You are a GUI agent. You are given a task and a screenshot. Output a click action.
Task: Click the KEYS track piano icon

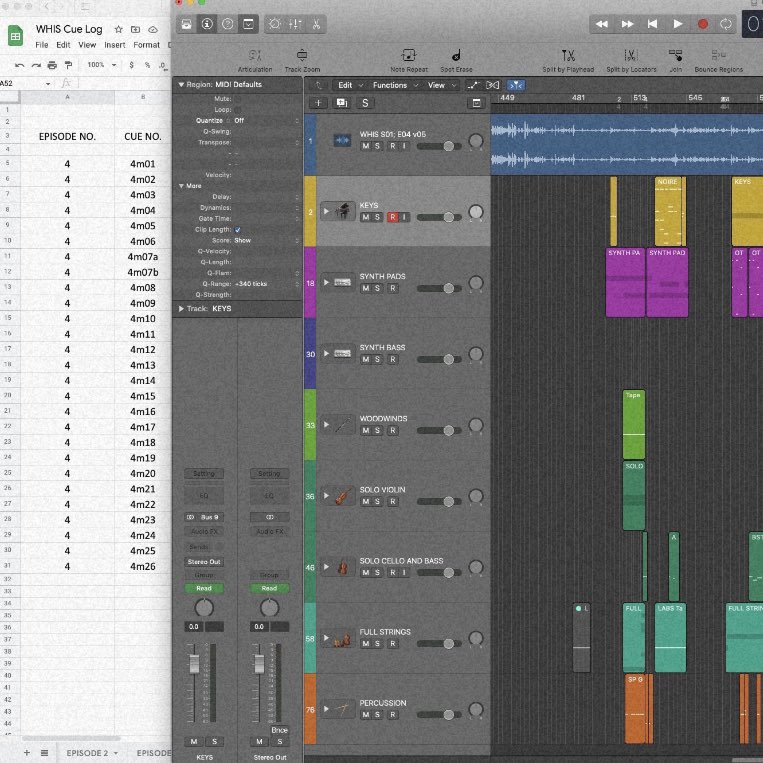(343, 211)
